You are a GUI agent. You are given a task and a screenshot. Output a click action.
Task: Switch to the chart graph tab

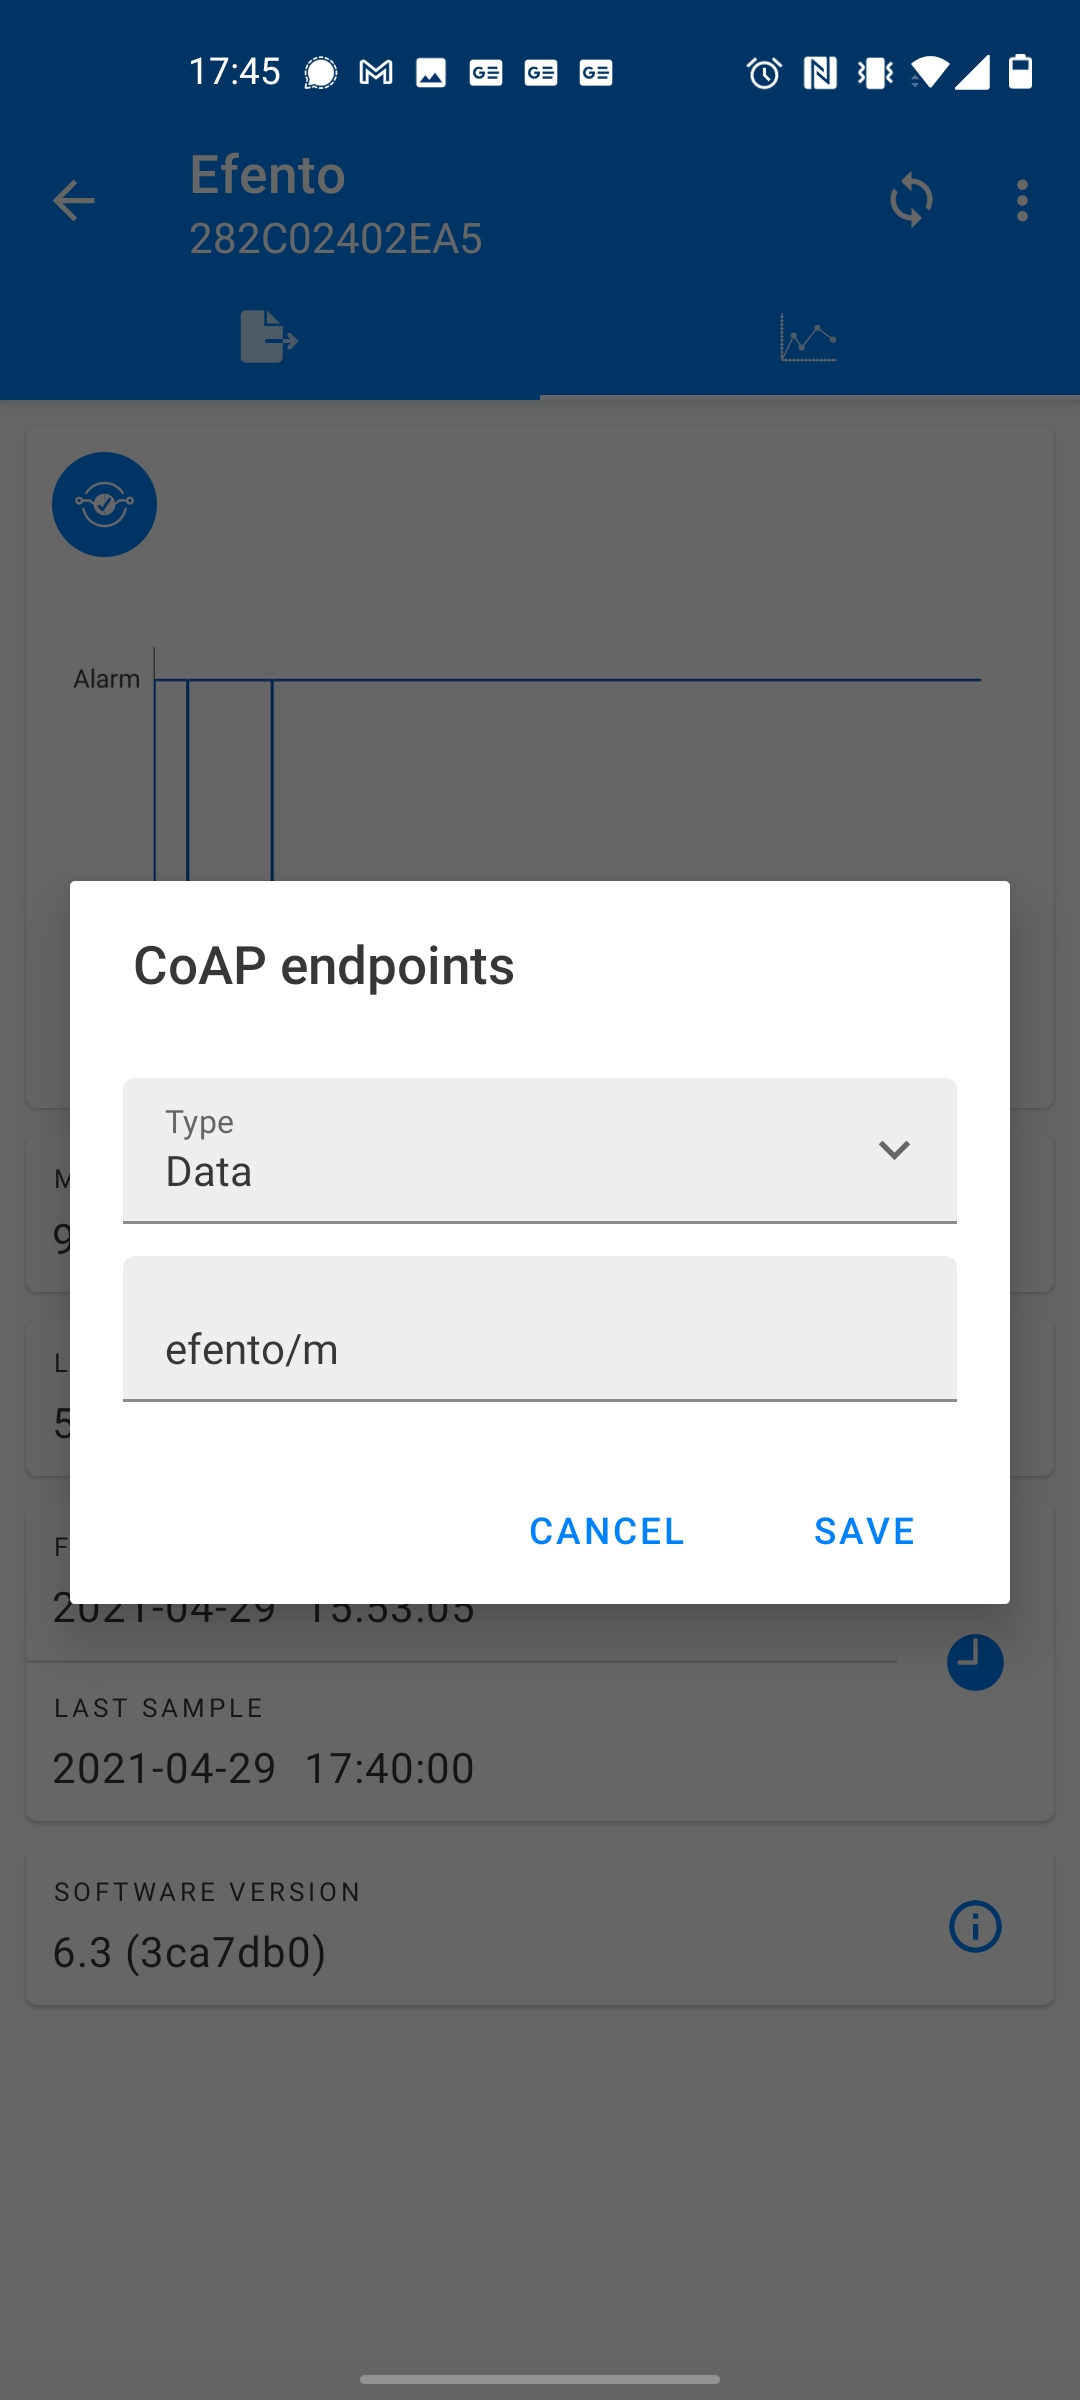(x=808, y=337)
